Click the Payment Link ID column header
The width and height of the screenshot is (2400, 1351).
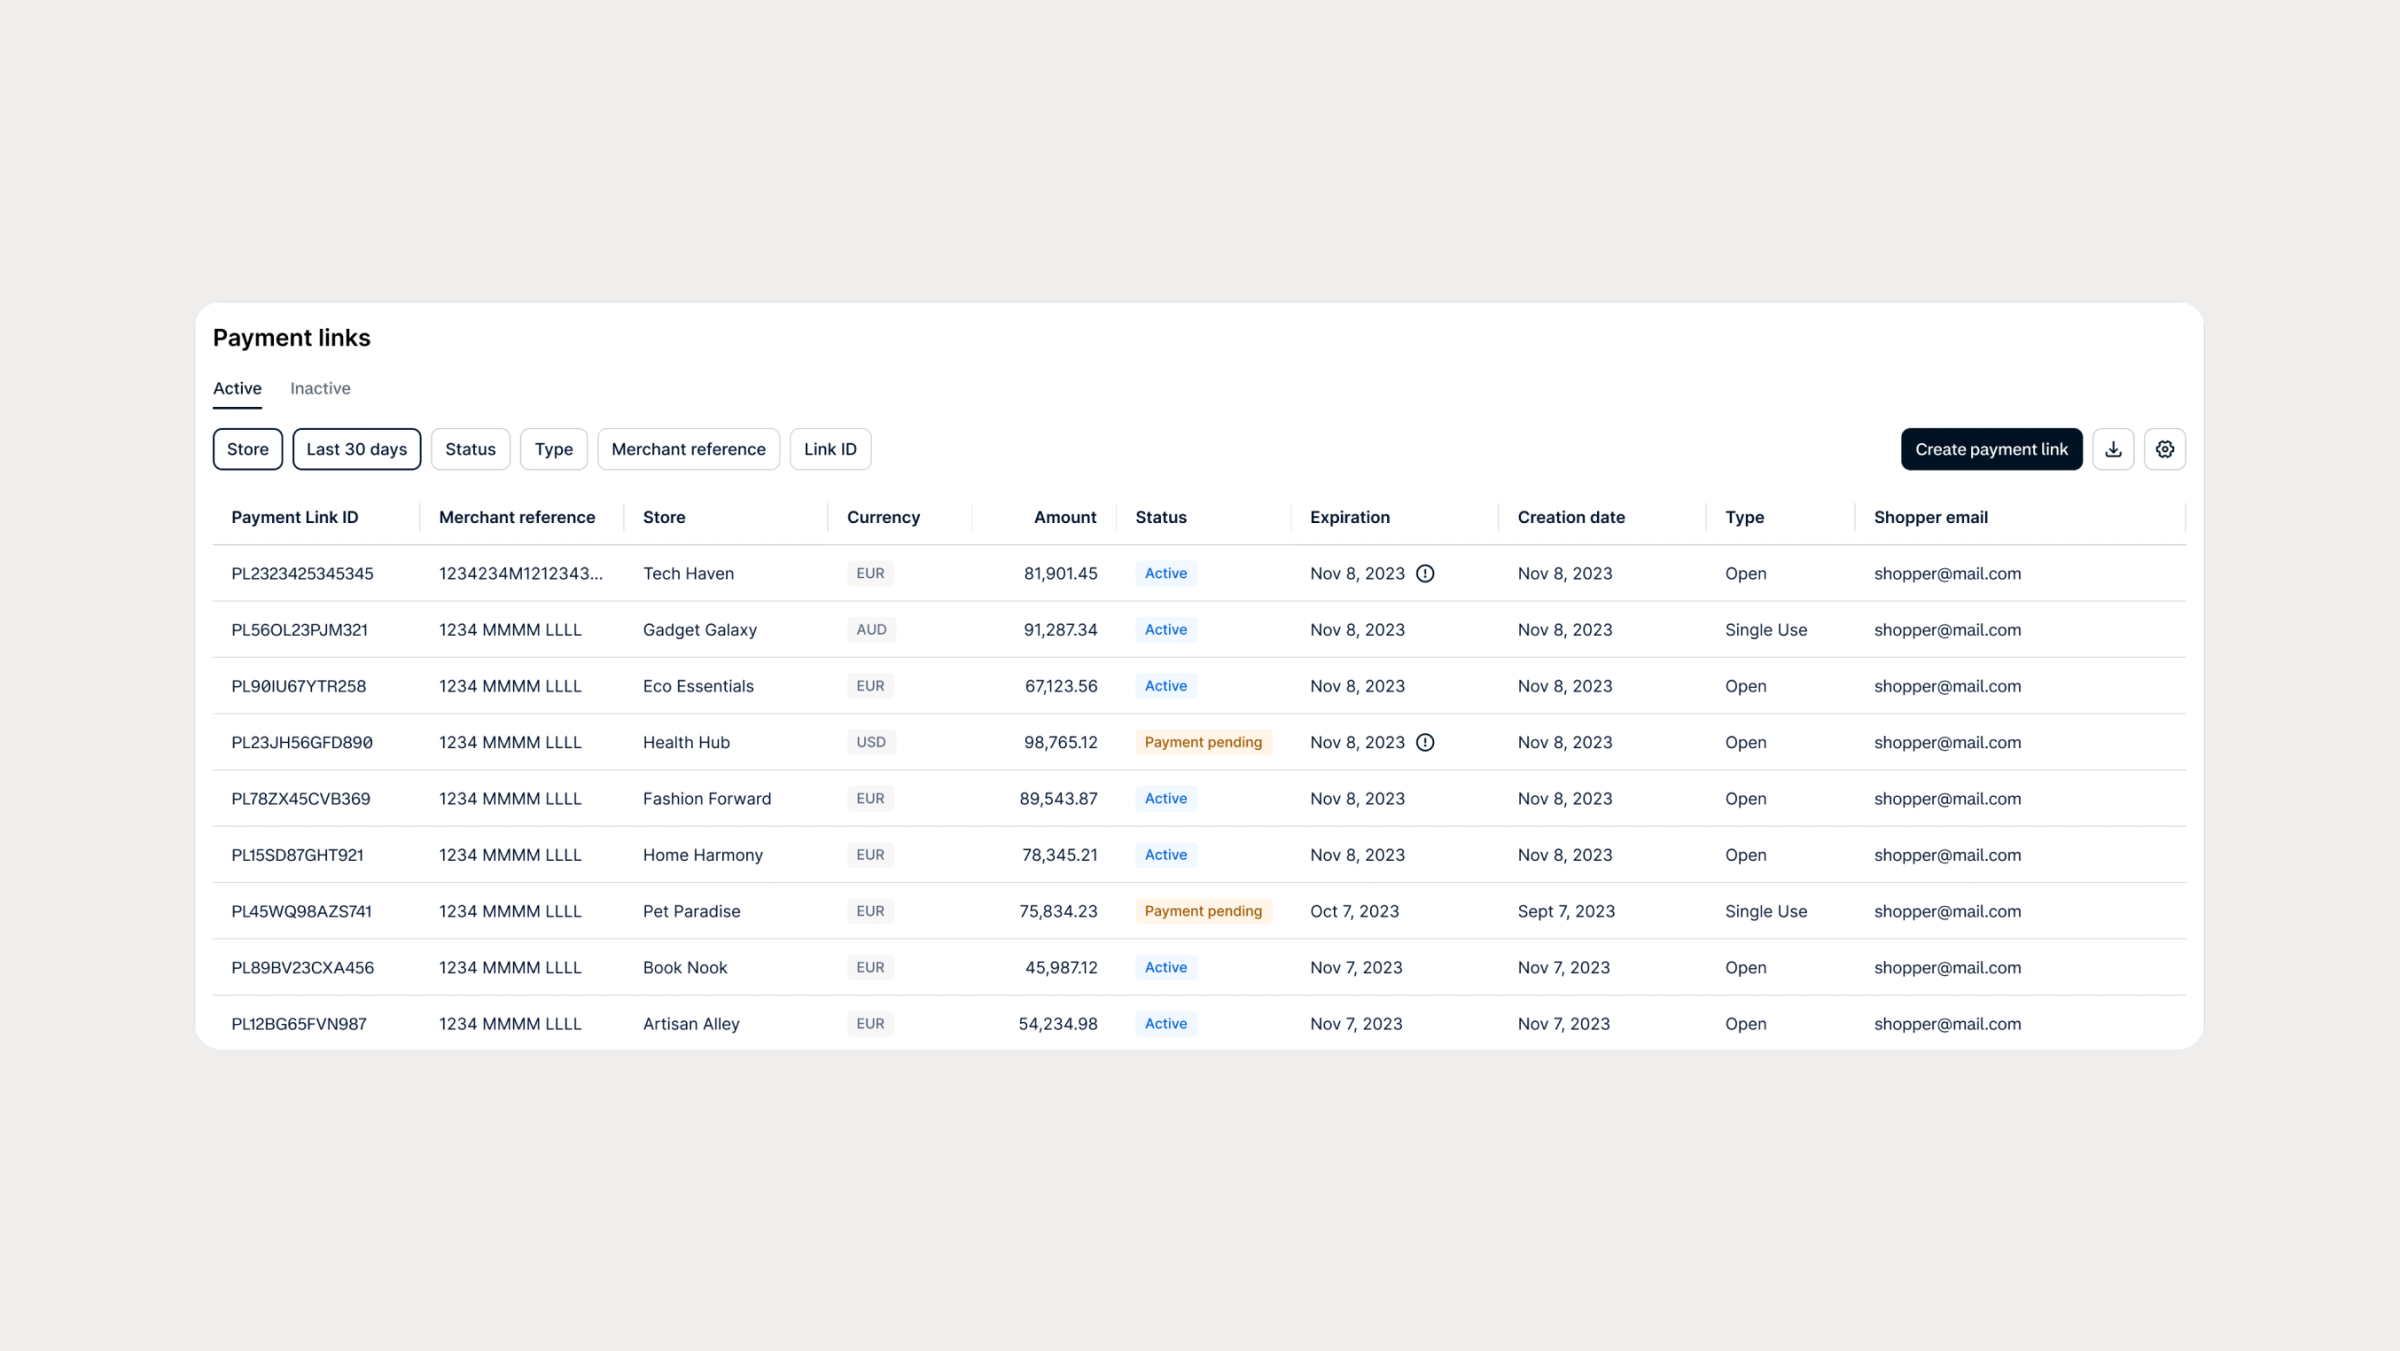pyautogui.click(x=294, y=517)
